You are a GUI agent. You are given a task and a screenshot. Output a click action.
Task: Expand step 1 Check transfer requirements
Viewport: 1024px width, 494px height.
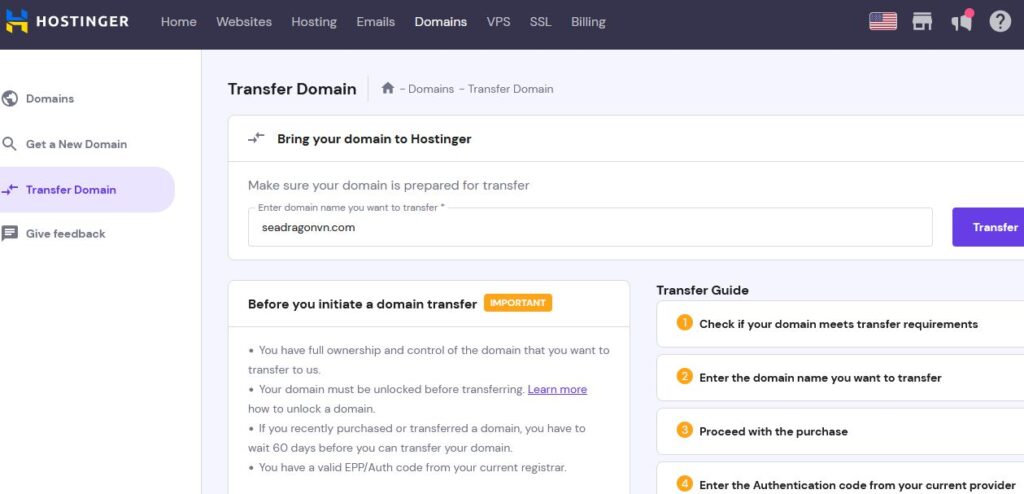coord(838,324)
